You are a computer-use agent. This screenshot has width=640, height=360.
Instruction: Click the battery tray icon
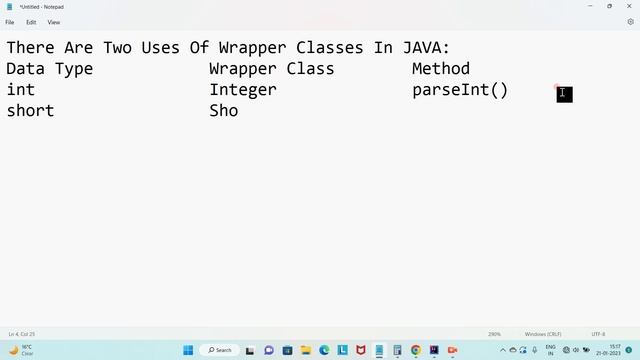click(x=587, y=350)
